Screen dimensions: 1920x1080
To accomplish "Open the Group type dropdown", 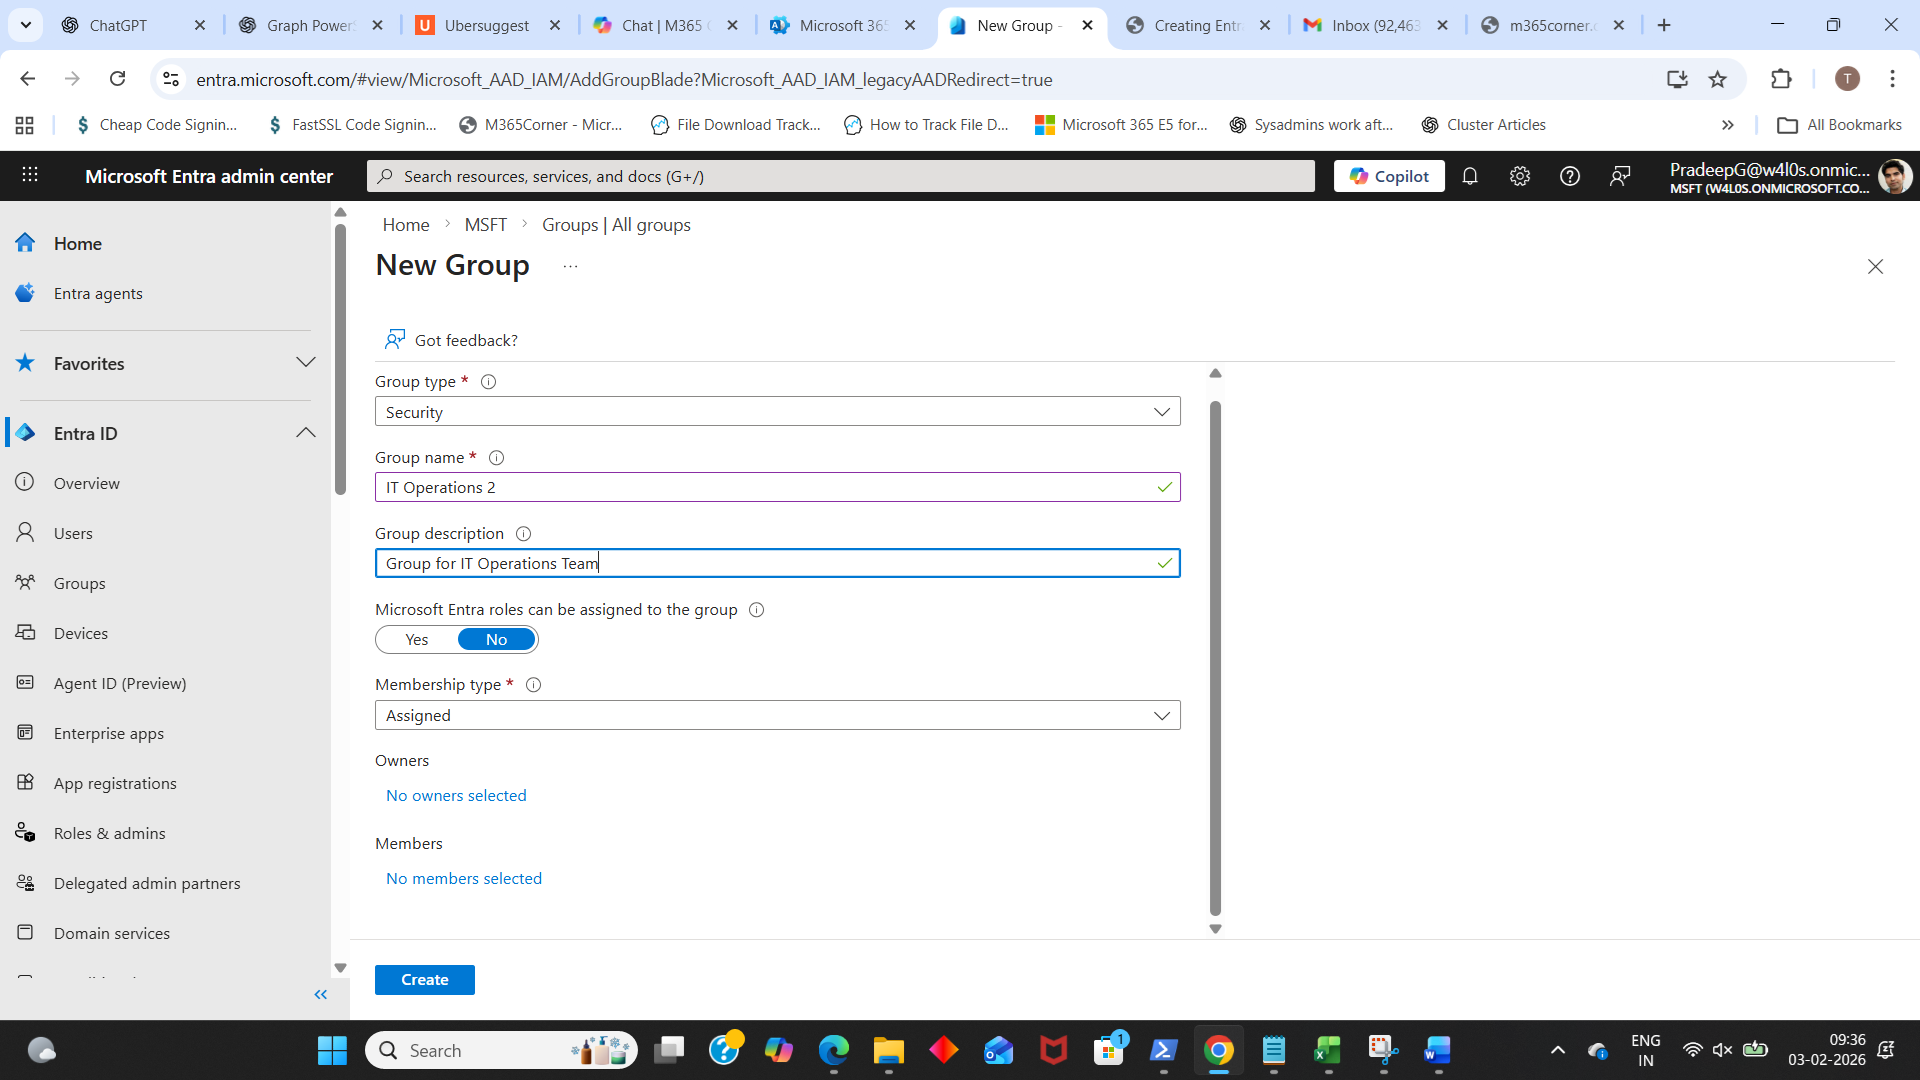I will pos(777,412).
